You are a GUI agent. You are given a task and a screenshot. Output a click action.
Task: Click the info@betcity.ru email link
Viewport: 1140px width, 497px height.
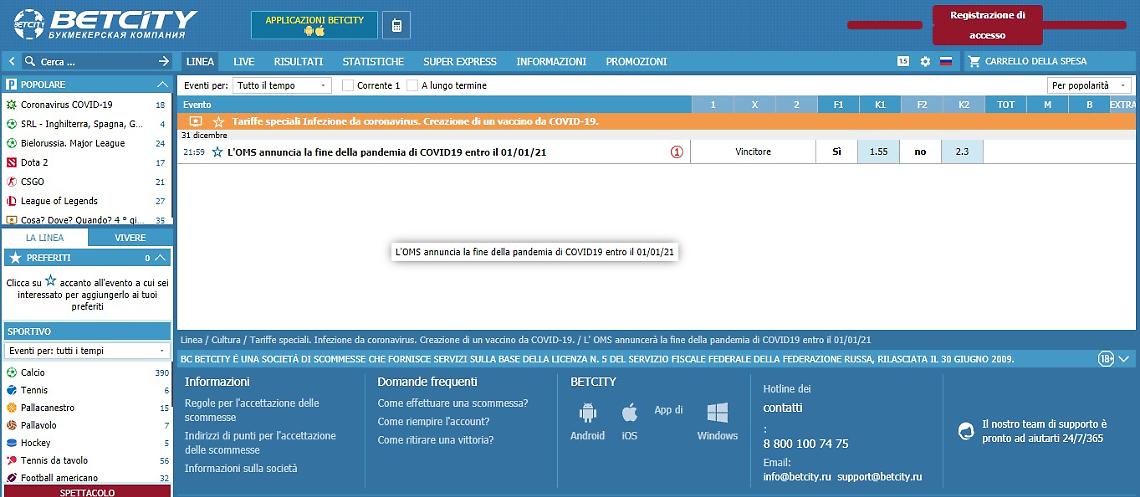point(796,477)
